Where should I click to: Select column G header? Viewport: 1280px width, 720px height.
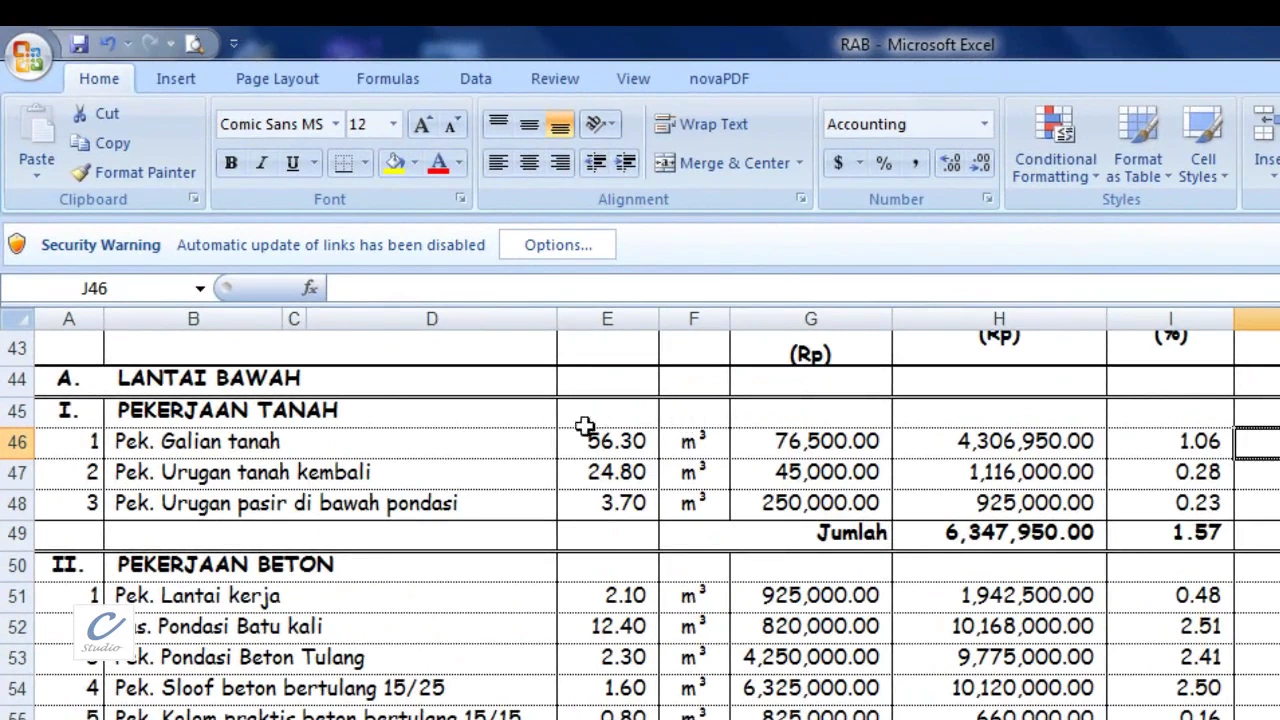[811, 319]
